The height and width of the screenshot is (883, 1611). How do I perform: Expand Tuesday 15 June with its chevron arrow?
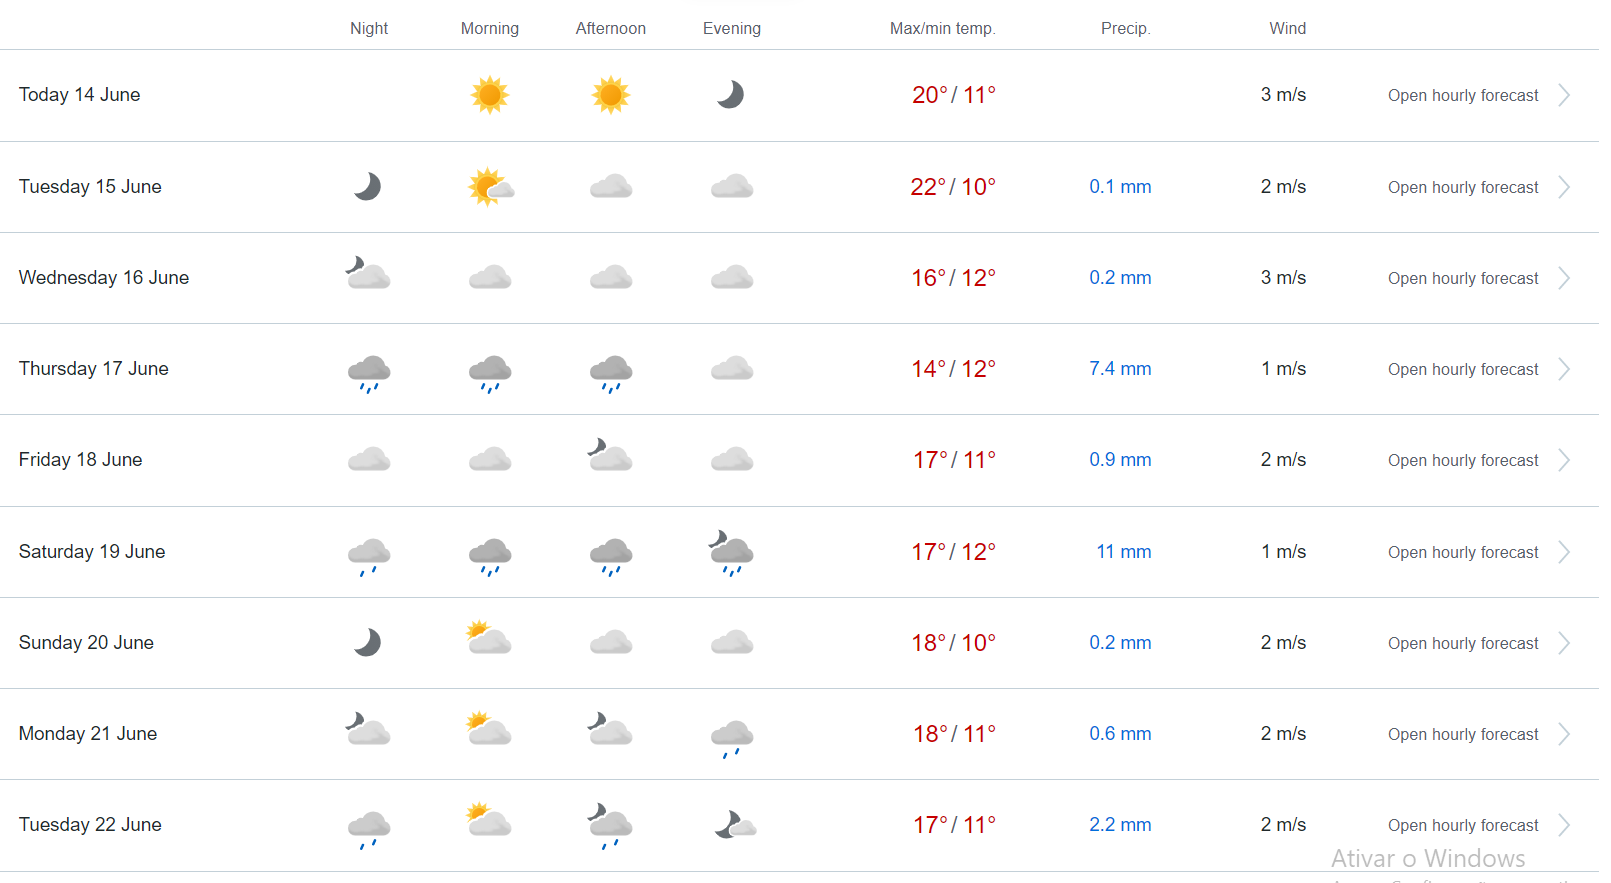tap(1564, 187)
